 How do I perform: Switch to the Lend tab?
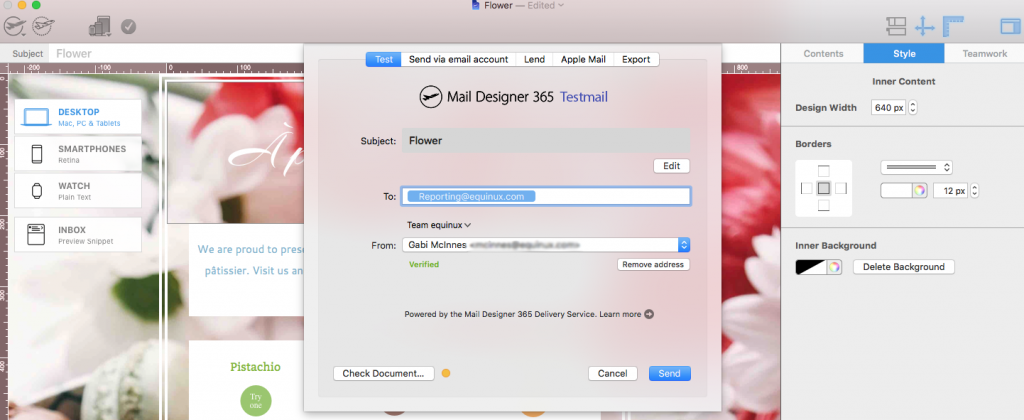[x=534, y=59]
